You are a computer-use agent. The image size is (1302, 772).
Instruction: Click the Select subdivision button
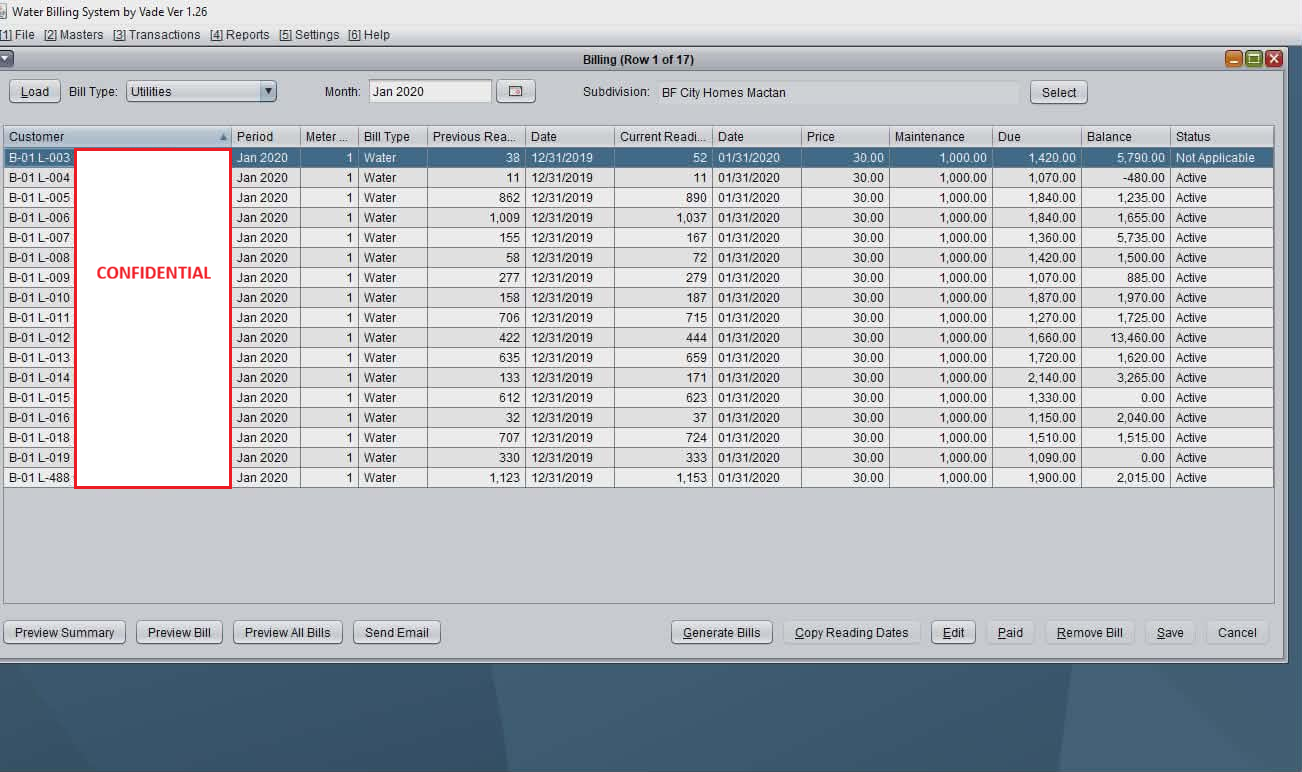click(x=1059, y=93)
